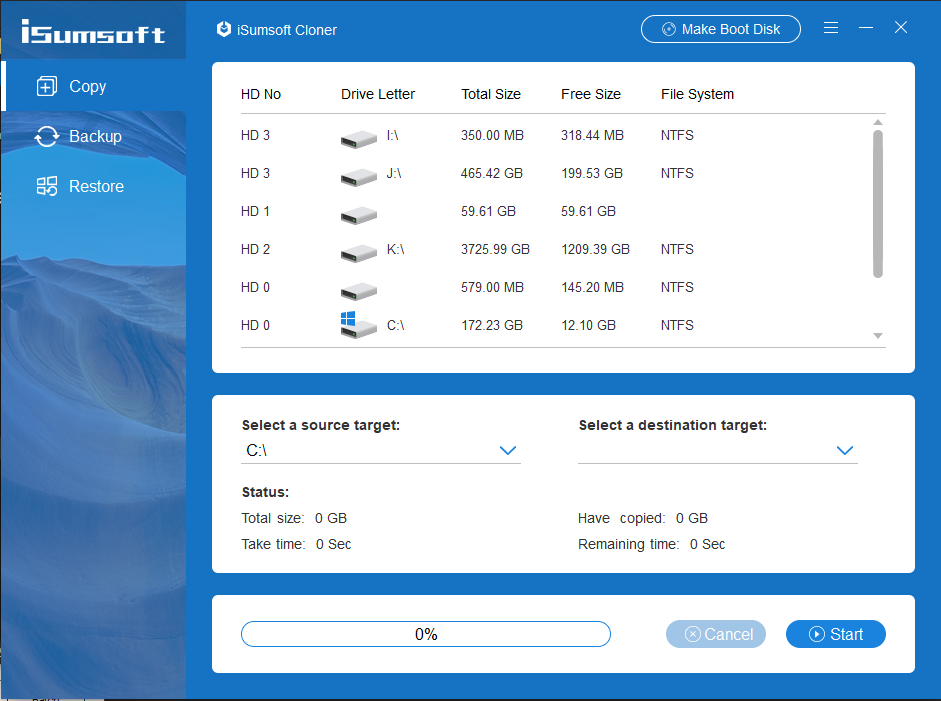The width and height of the screenshot is (941, 701).
Task: Click the Cancel button
Action: pos(716,634)
